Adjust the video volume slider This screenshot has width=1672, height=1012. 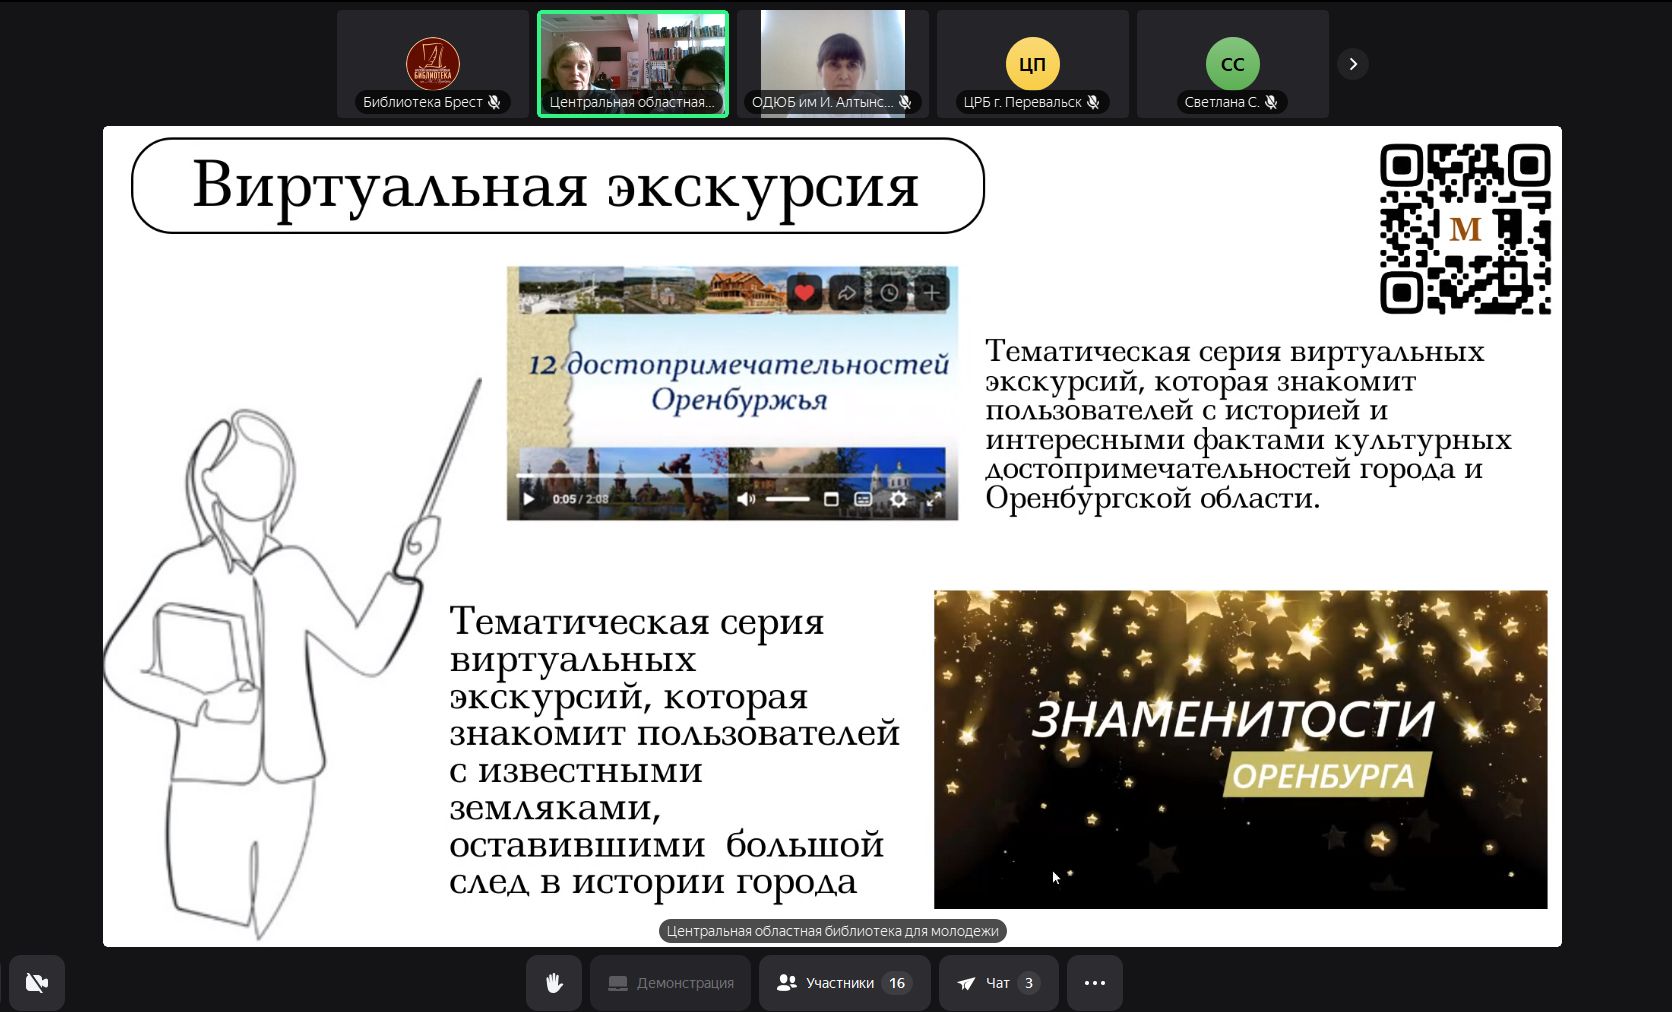[788, 499]
